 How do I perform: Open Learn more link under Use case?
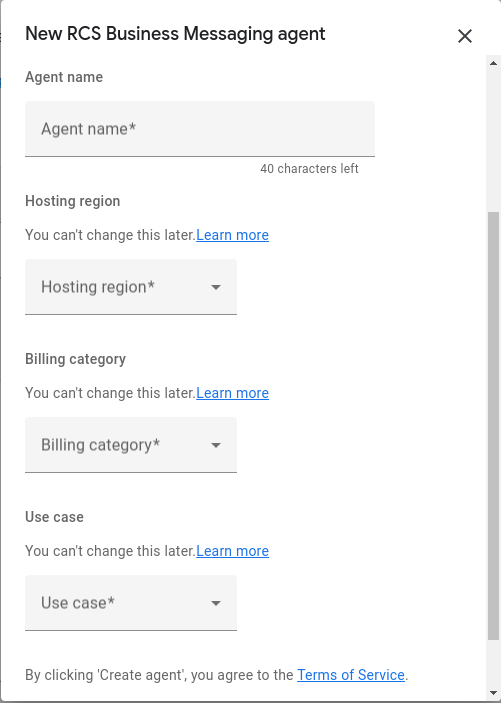(x=232, y=551)
